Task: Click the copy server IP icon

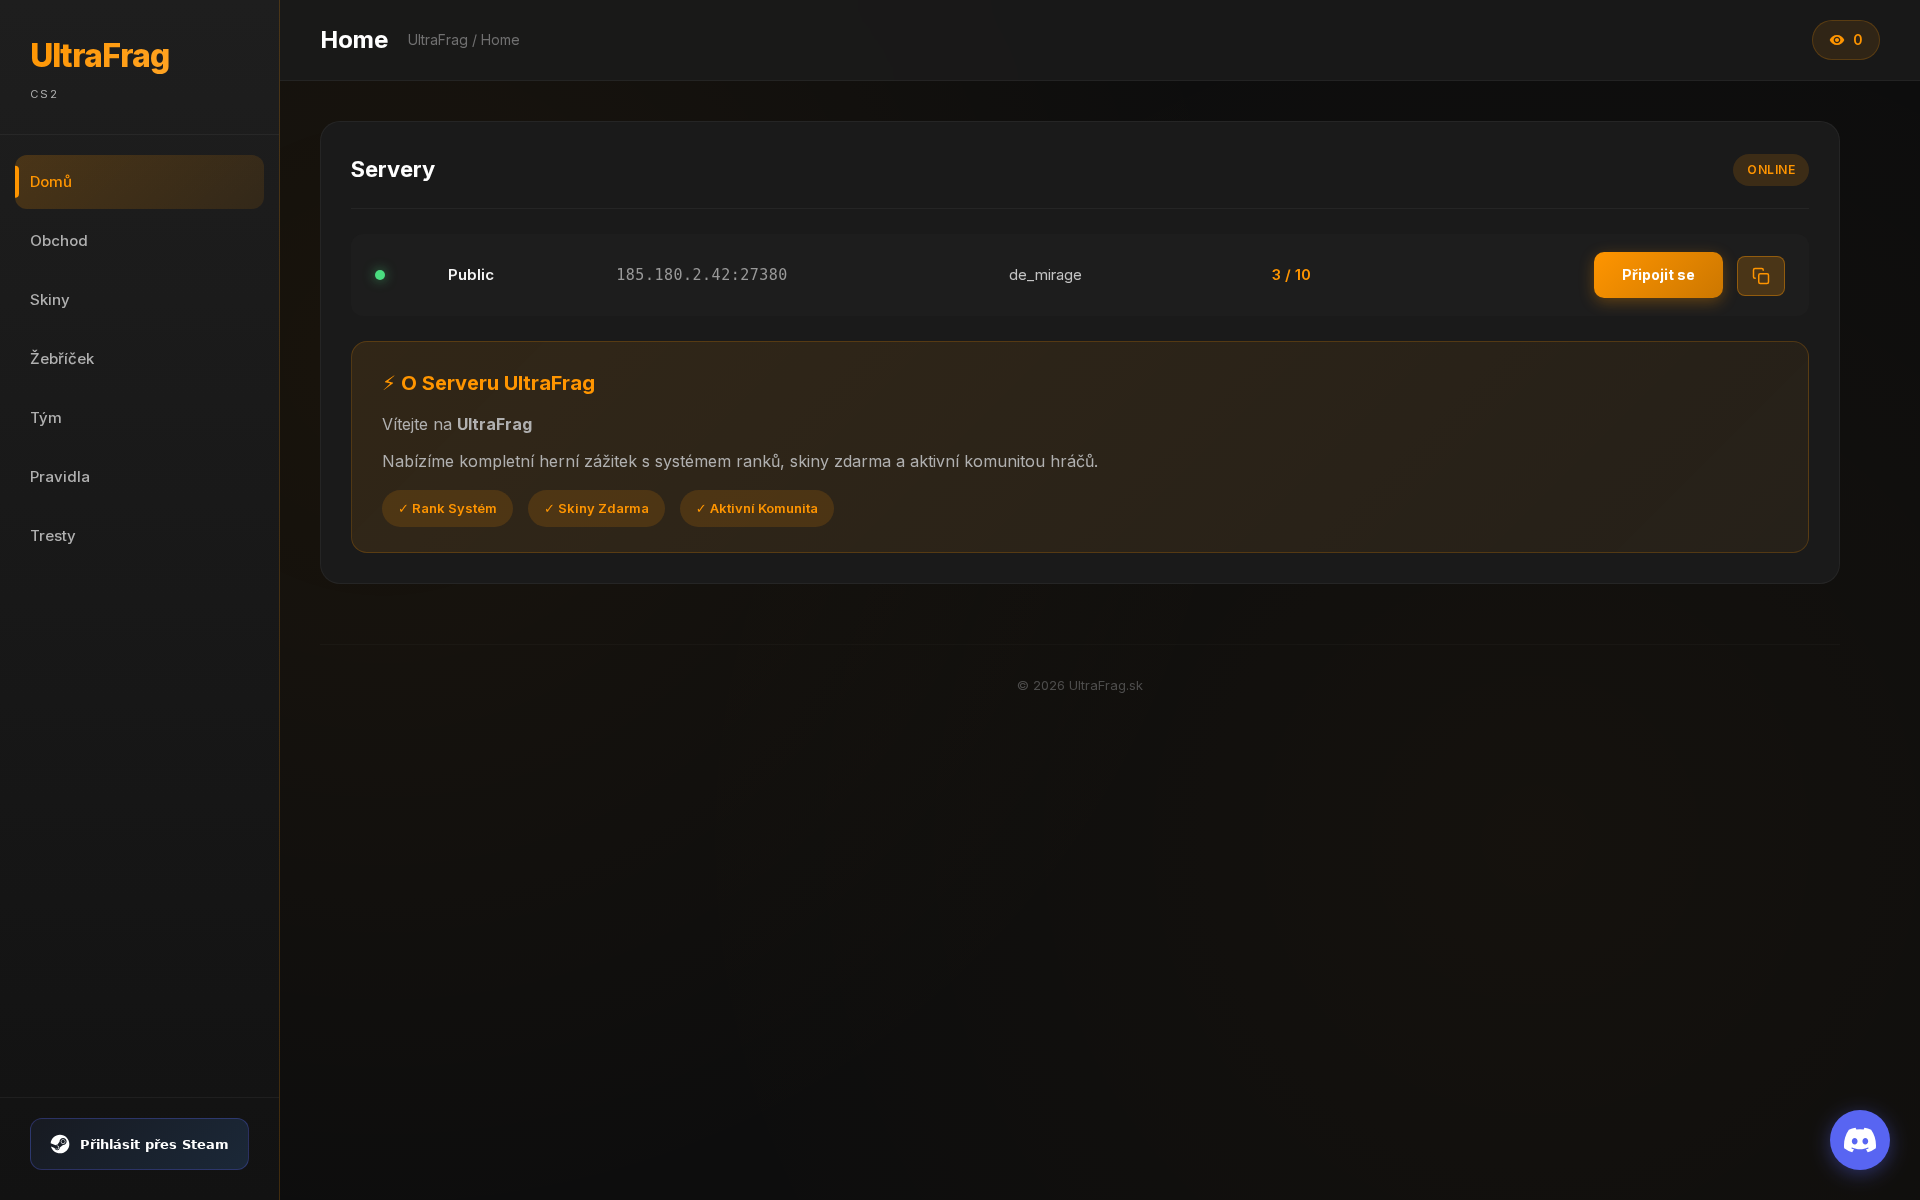Action: coord(1761,275)
